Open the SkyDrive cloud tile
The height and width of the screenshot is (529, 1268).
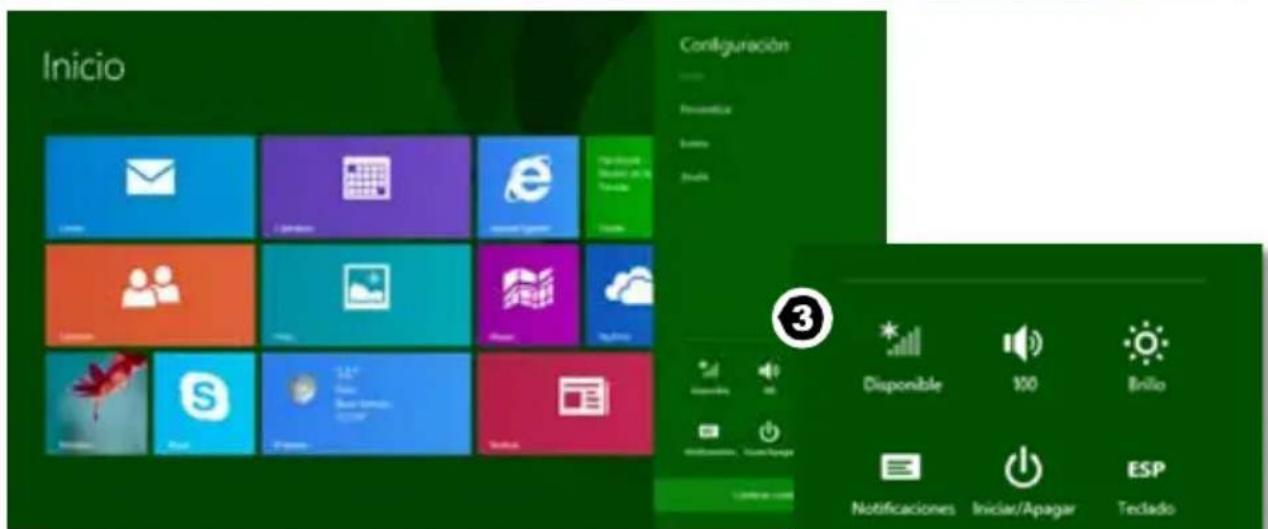coord(619,296)
